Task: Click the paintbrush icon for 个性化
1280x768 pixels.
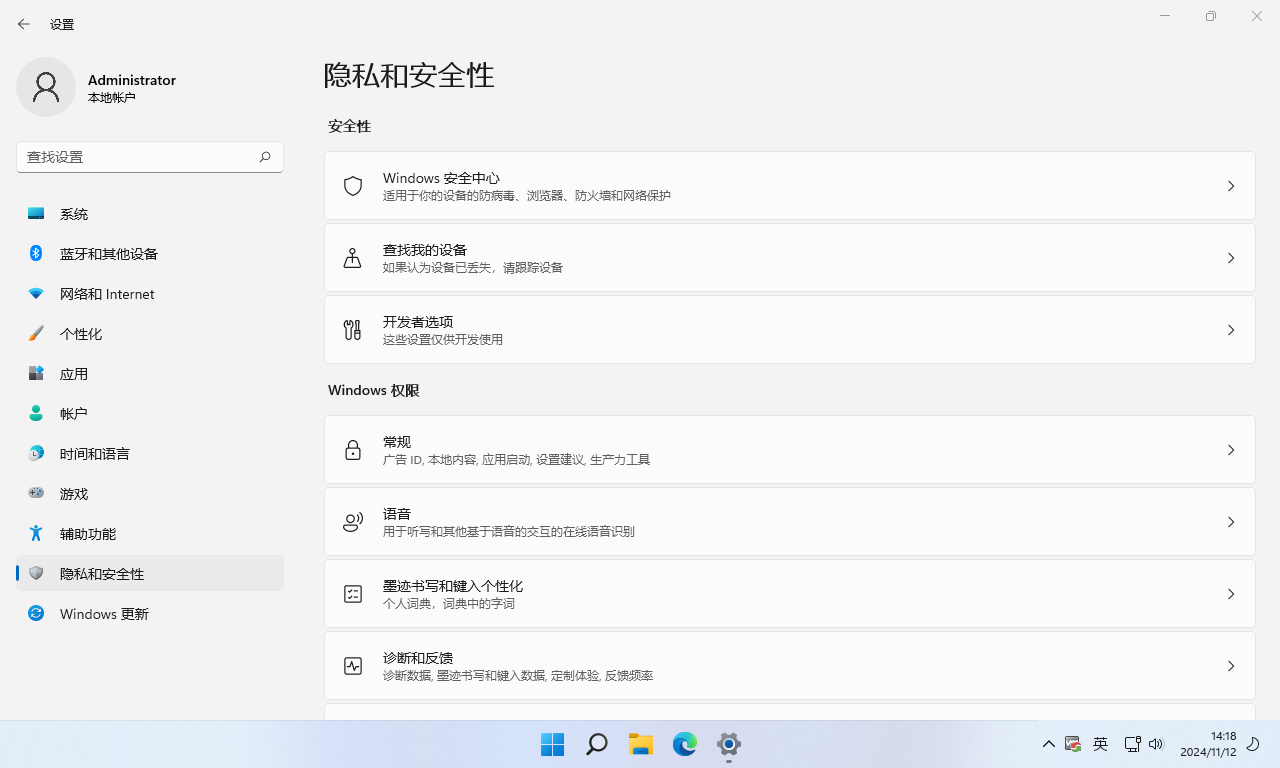Action: point(36,333)
